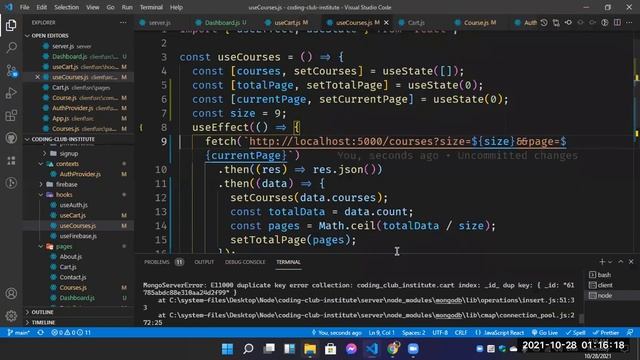
Task: Click the sync changes icon in status bar
Action: pos(40,333)
